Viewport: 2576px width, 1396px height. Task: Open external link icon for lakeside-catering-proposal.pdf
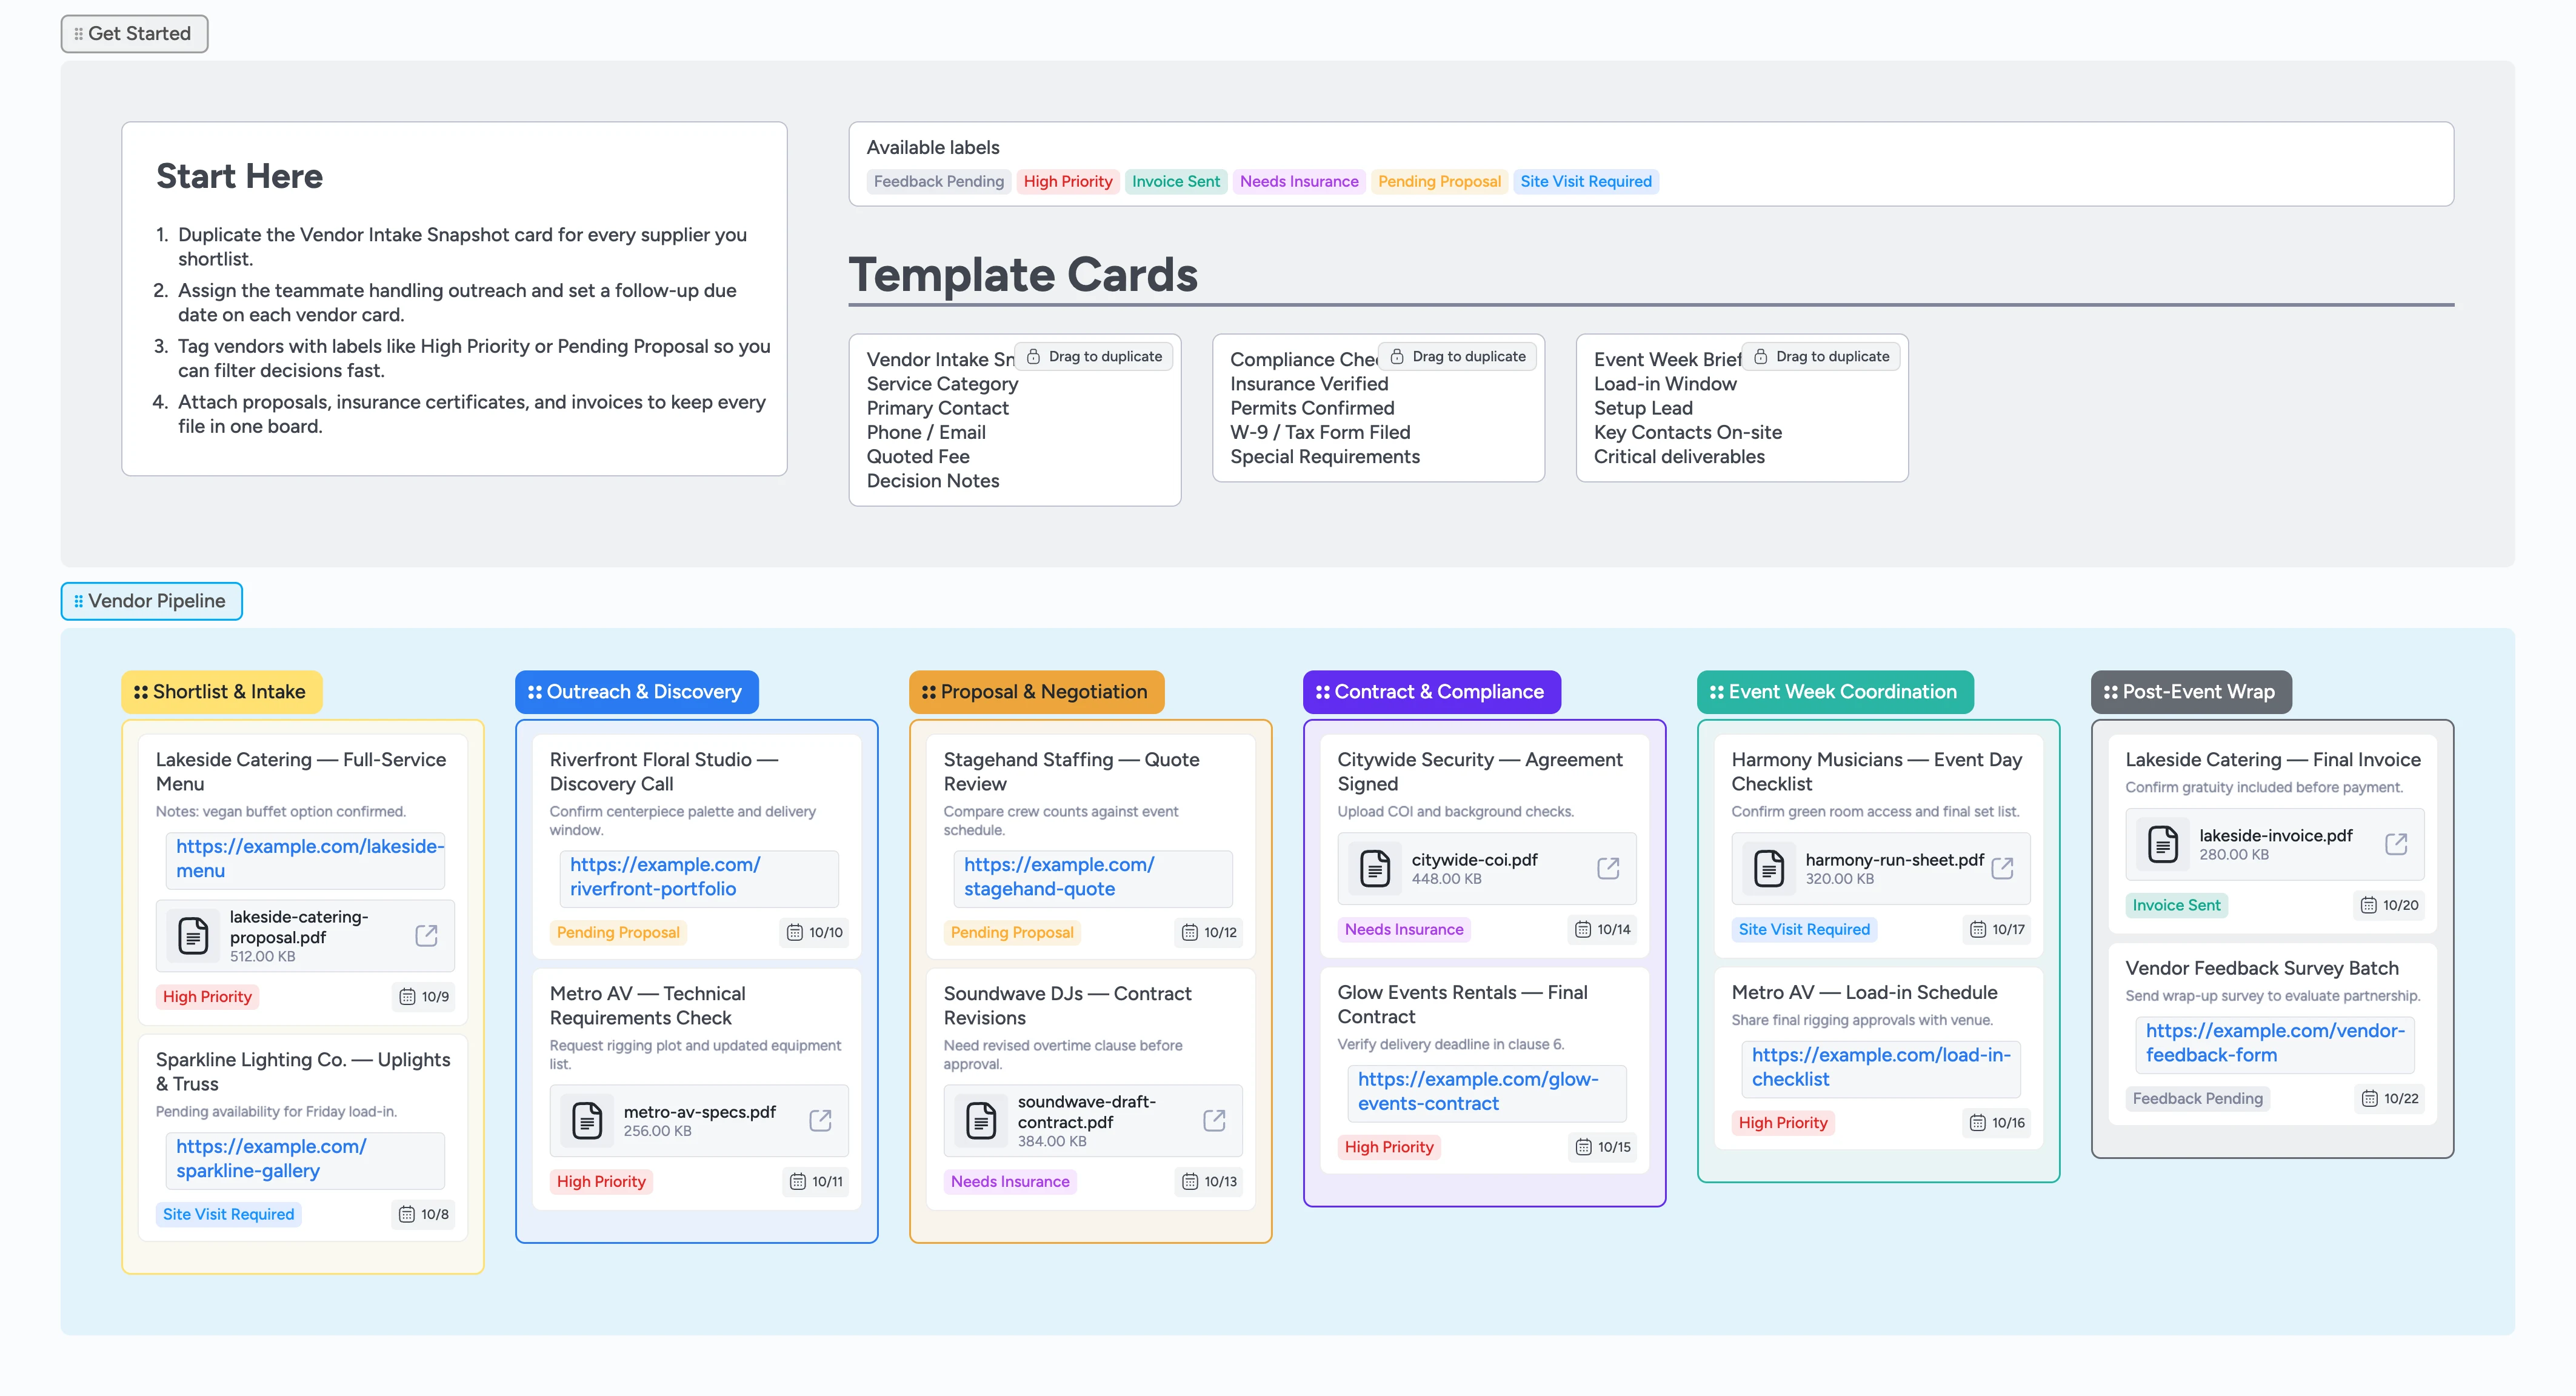click(426, 936)
